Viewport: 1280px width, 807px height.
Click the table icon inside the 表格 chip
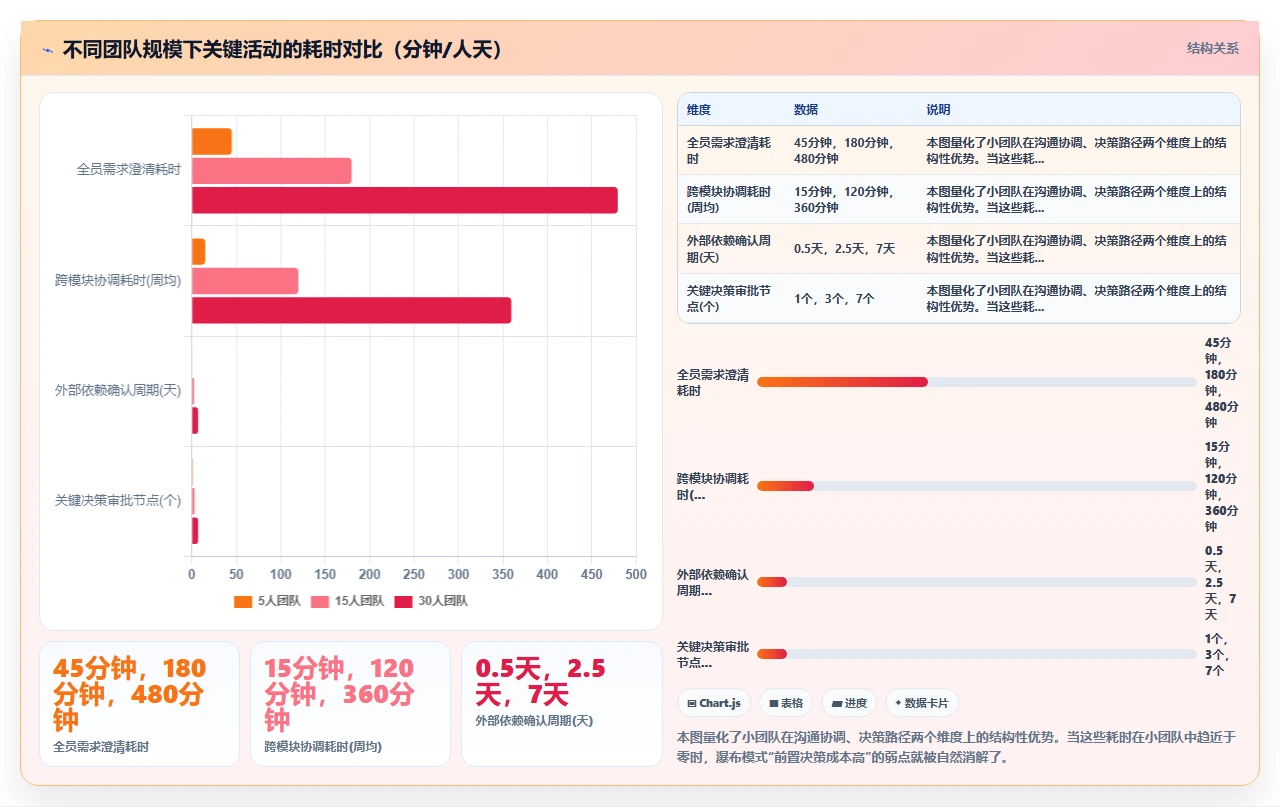[x=773, y=704]
